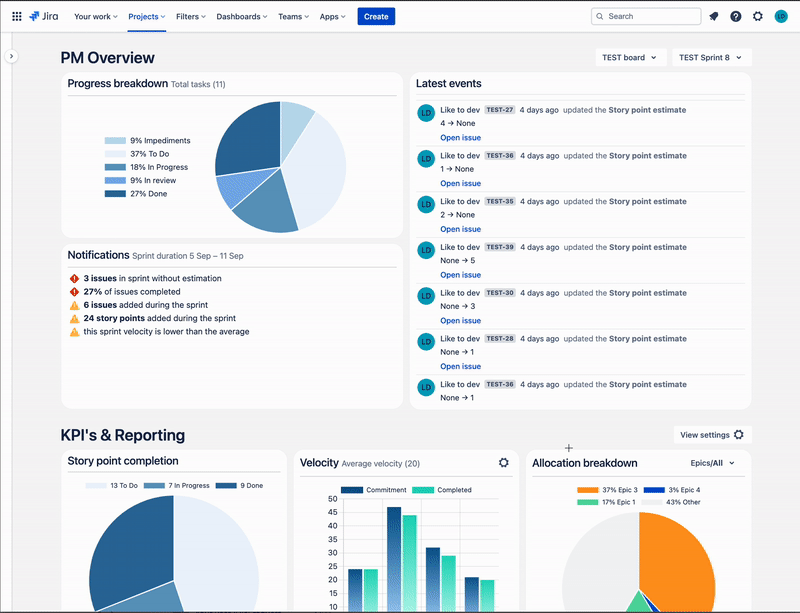Open issue link under TEST-30
Screen dimensions: 800x613
tap(460, 321)
